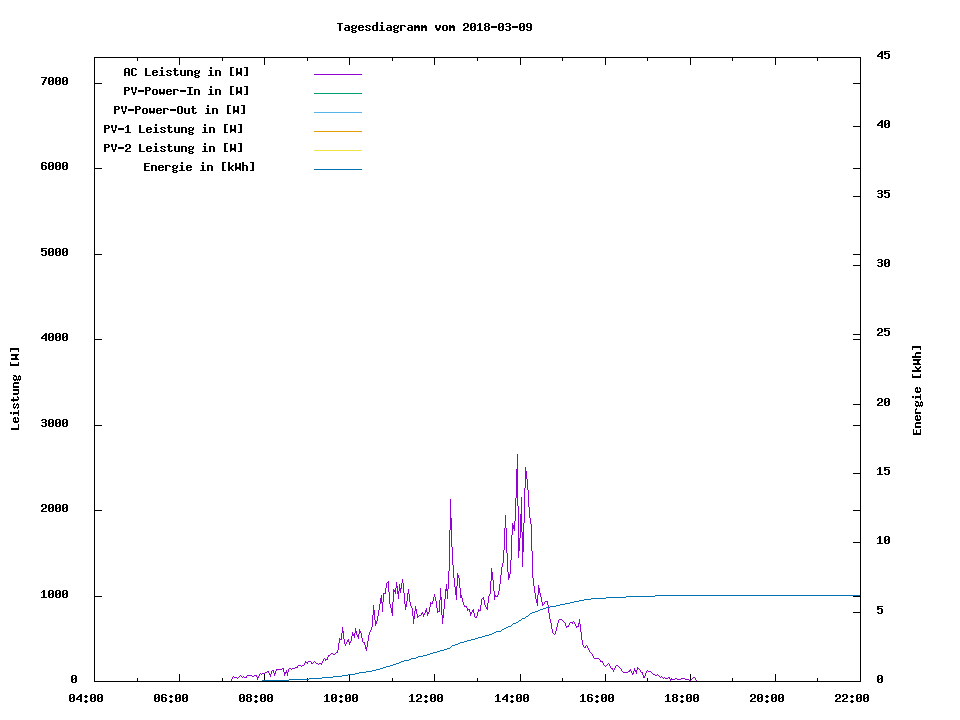960x720 pixels.
Task: Click the right axis title Energie [kWh]
Action: point(917,390)
